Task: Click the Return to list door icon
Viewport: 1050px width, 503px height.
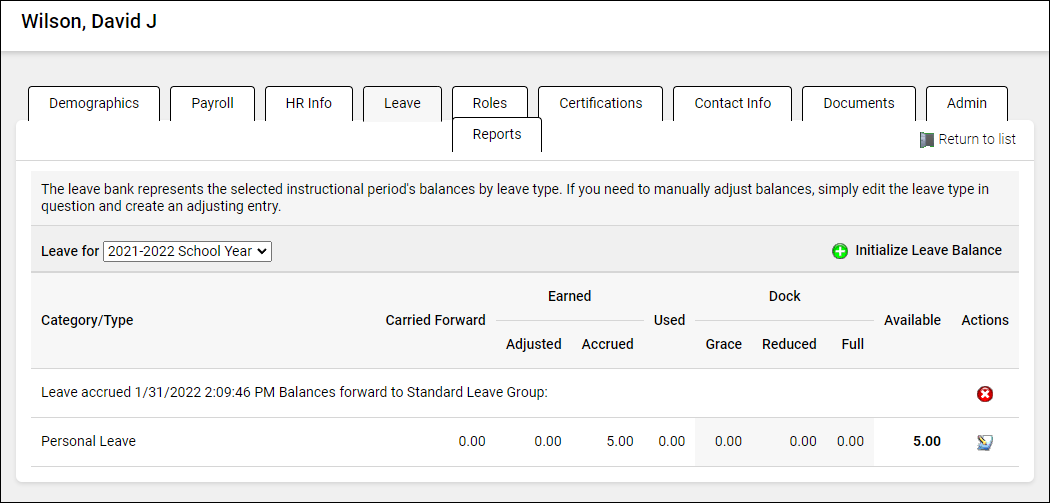Action: (x=926, y=140)
